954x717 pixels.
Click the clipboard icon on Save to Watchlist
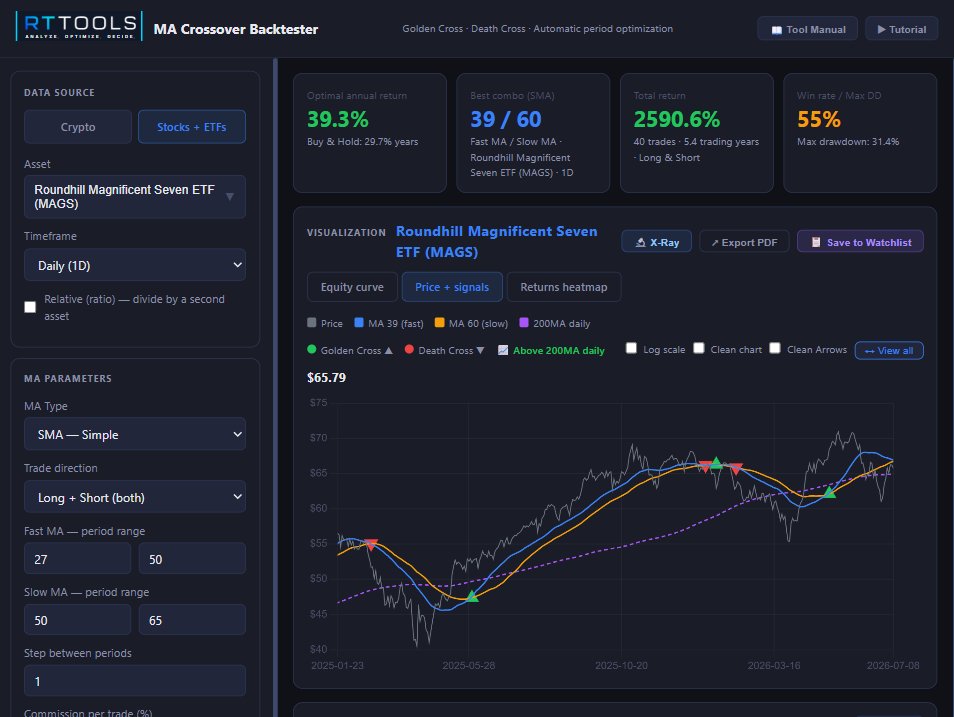coord(816,242)
